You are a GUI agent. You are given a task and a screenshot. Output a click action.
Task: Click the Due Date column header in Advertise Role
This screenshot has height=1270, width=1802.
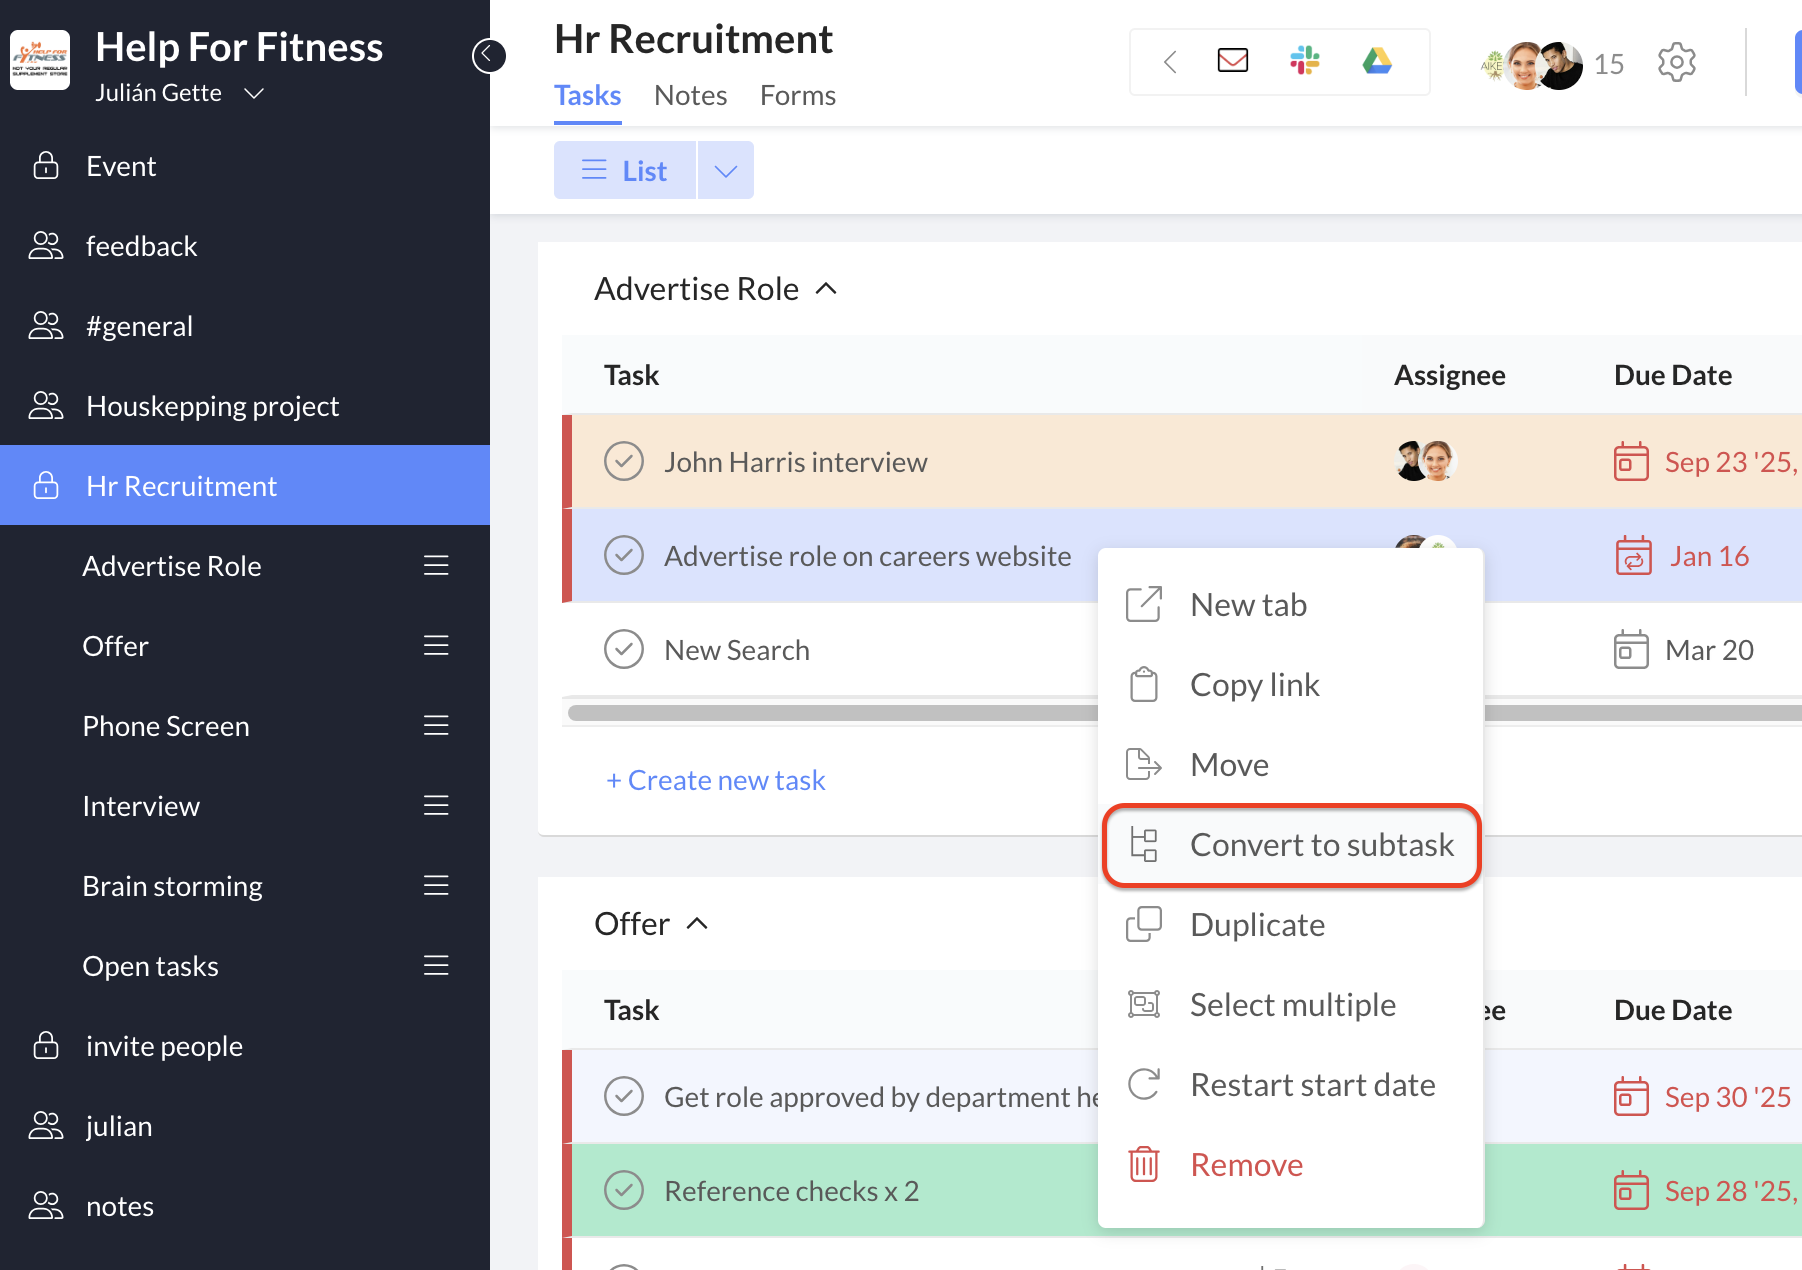1673,375
